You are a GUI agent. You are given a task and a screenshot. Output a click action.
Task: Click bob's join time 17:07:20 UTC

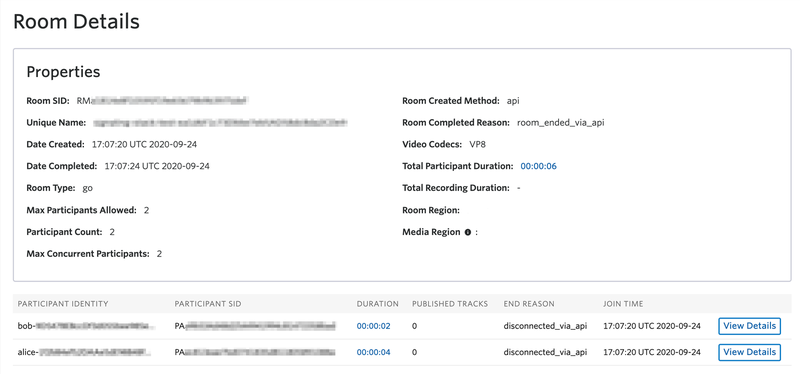tap(652, 326)
